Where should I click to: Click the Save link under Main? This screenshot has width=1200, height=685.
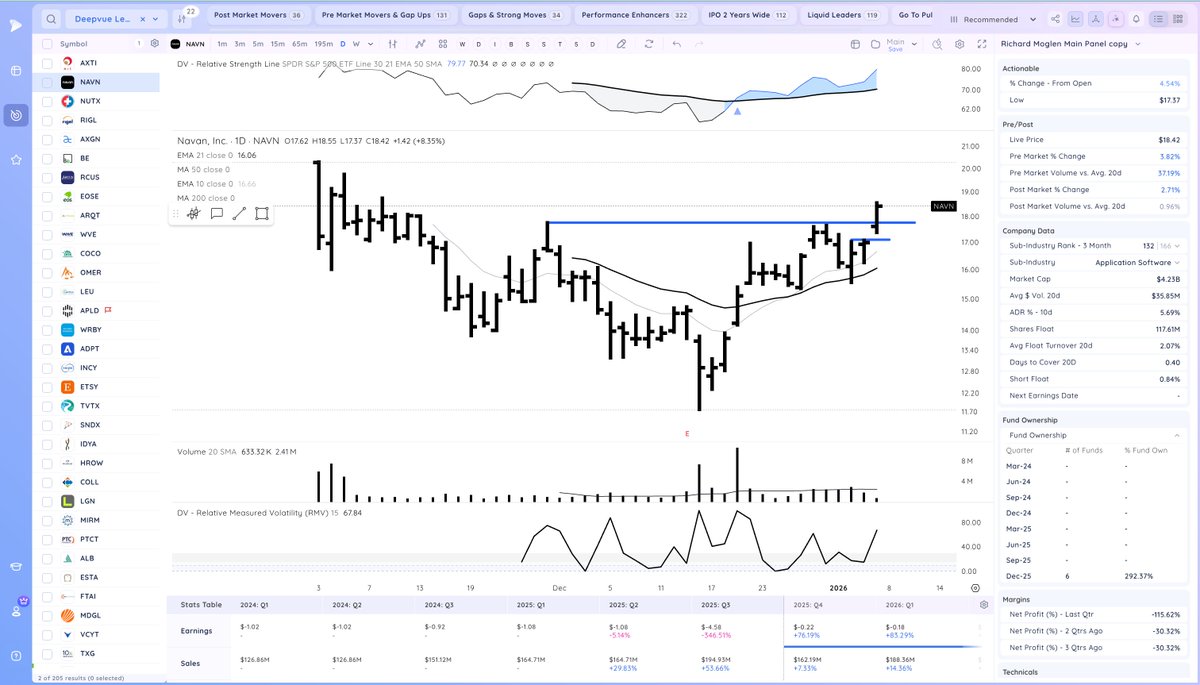coord(895,49)
